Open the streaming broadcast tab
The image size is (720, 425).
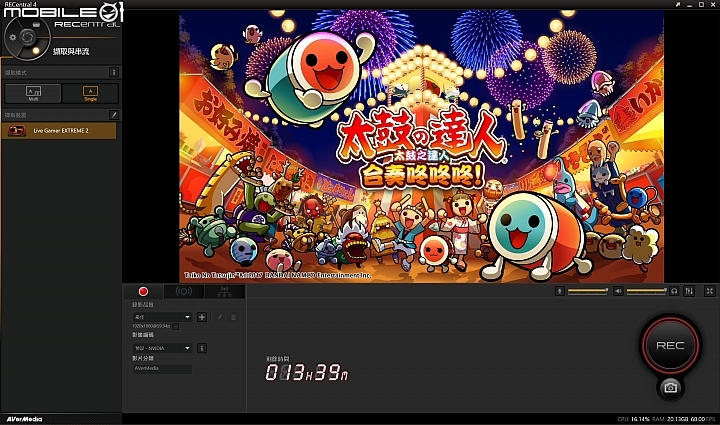(x=184, y=291)
